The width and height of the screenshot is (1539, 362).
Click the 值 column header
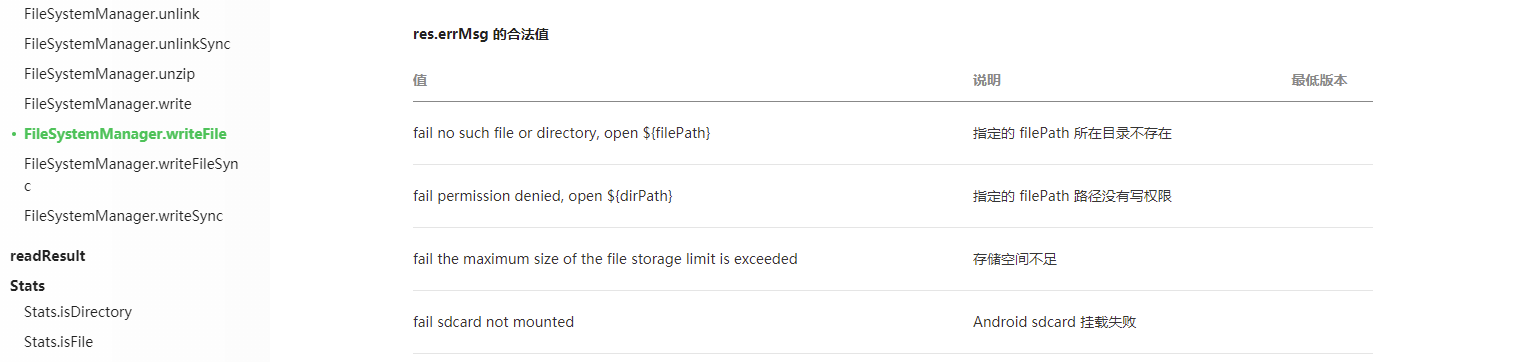click(420, 80)
